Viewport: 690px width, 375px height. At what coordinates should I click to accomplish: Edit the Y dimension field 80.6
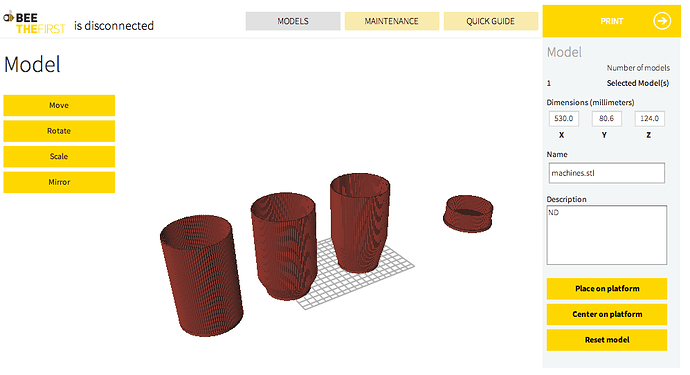[x=606, y=118]
